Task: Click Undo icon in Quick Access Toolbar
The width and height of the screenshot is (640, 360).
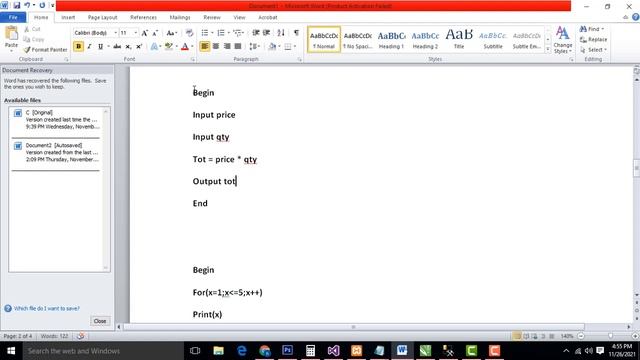Action: coord(27,5)
